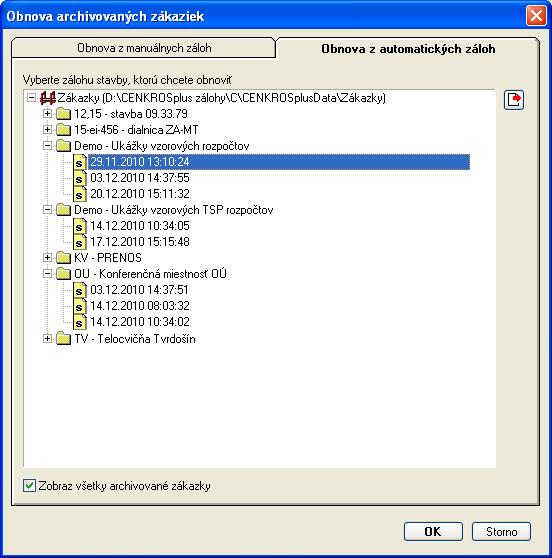Select Demo - Ukážky vzorových TSP rozpočtov label

coord(174,210)
